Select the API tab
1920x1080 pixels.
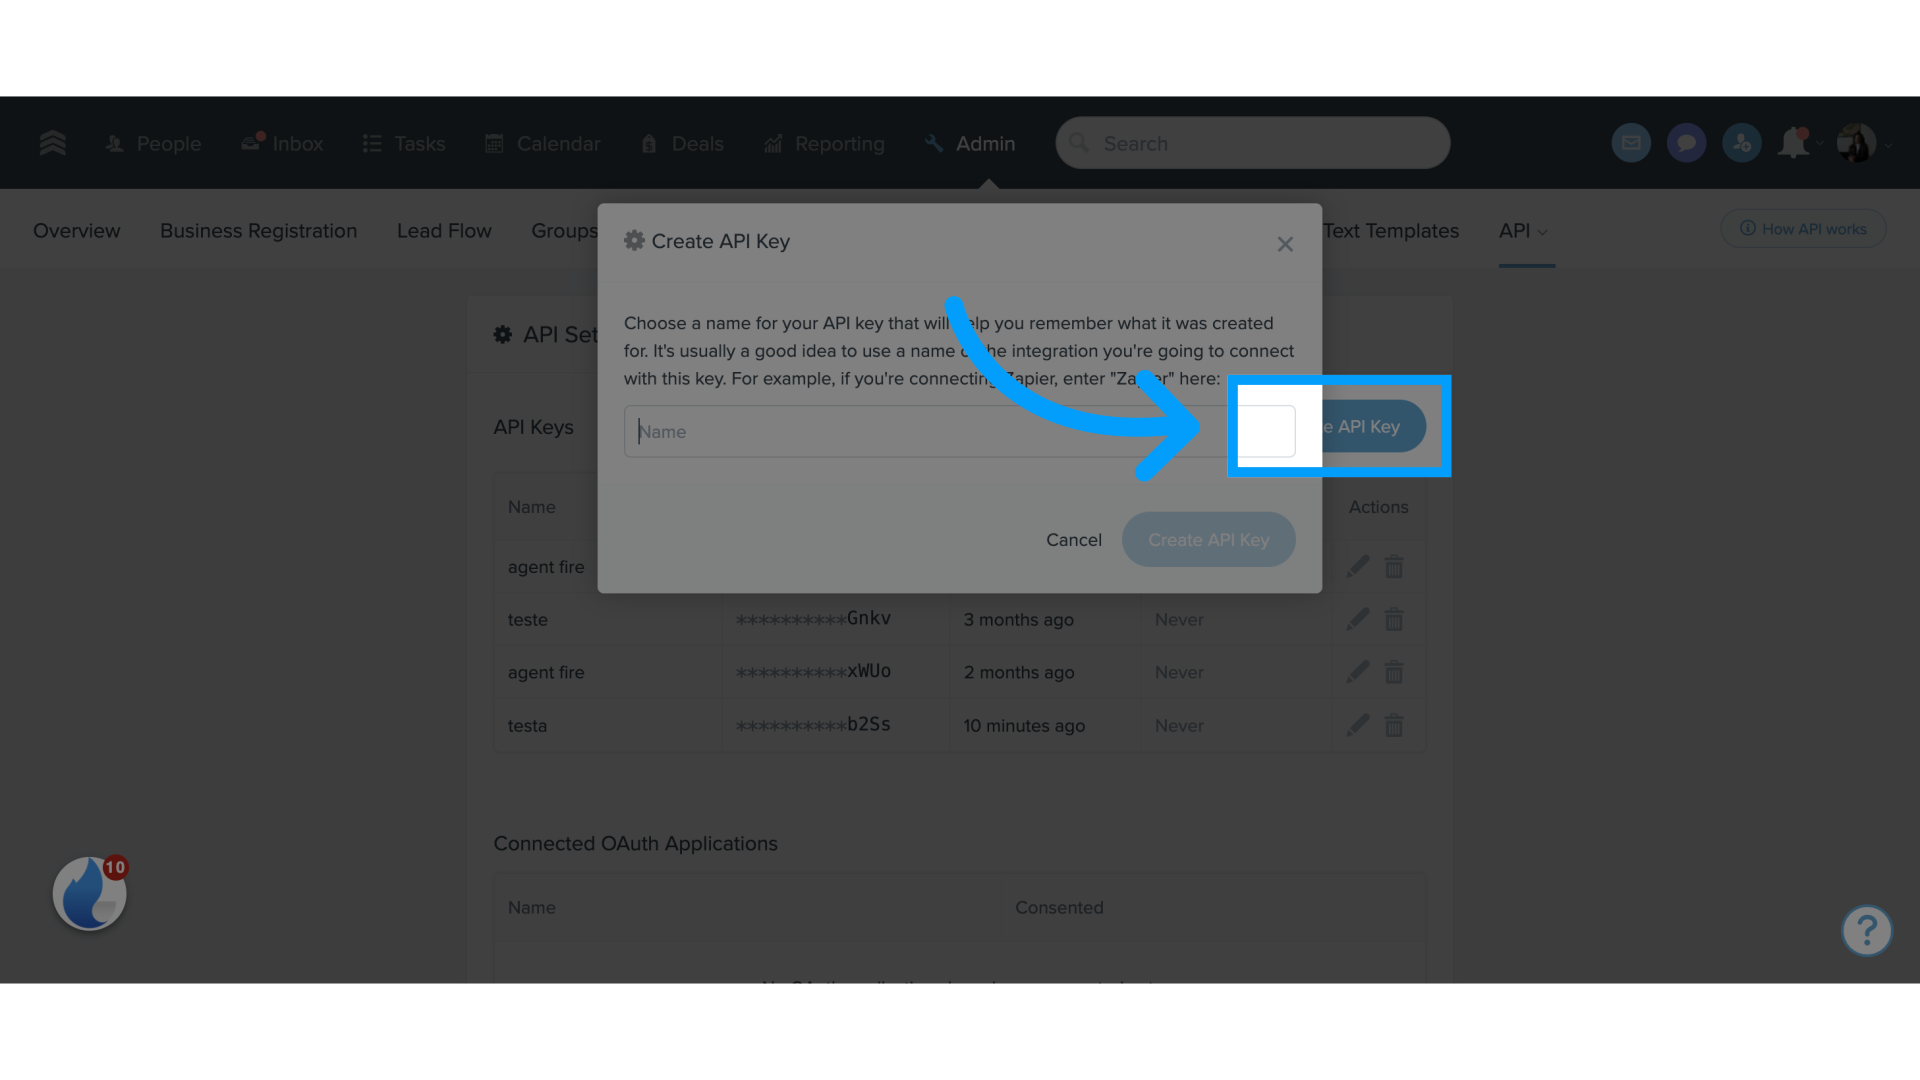coord(1516,231)
